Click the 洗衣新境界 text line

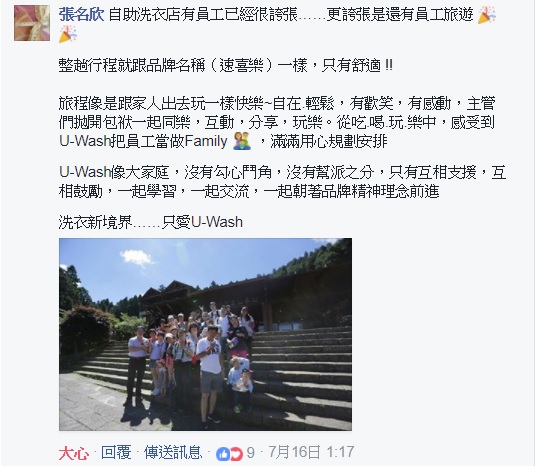coord(150,222)
